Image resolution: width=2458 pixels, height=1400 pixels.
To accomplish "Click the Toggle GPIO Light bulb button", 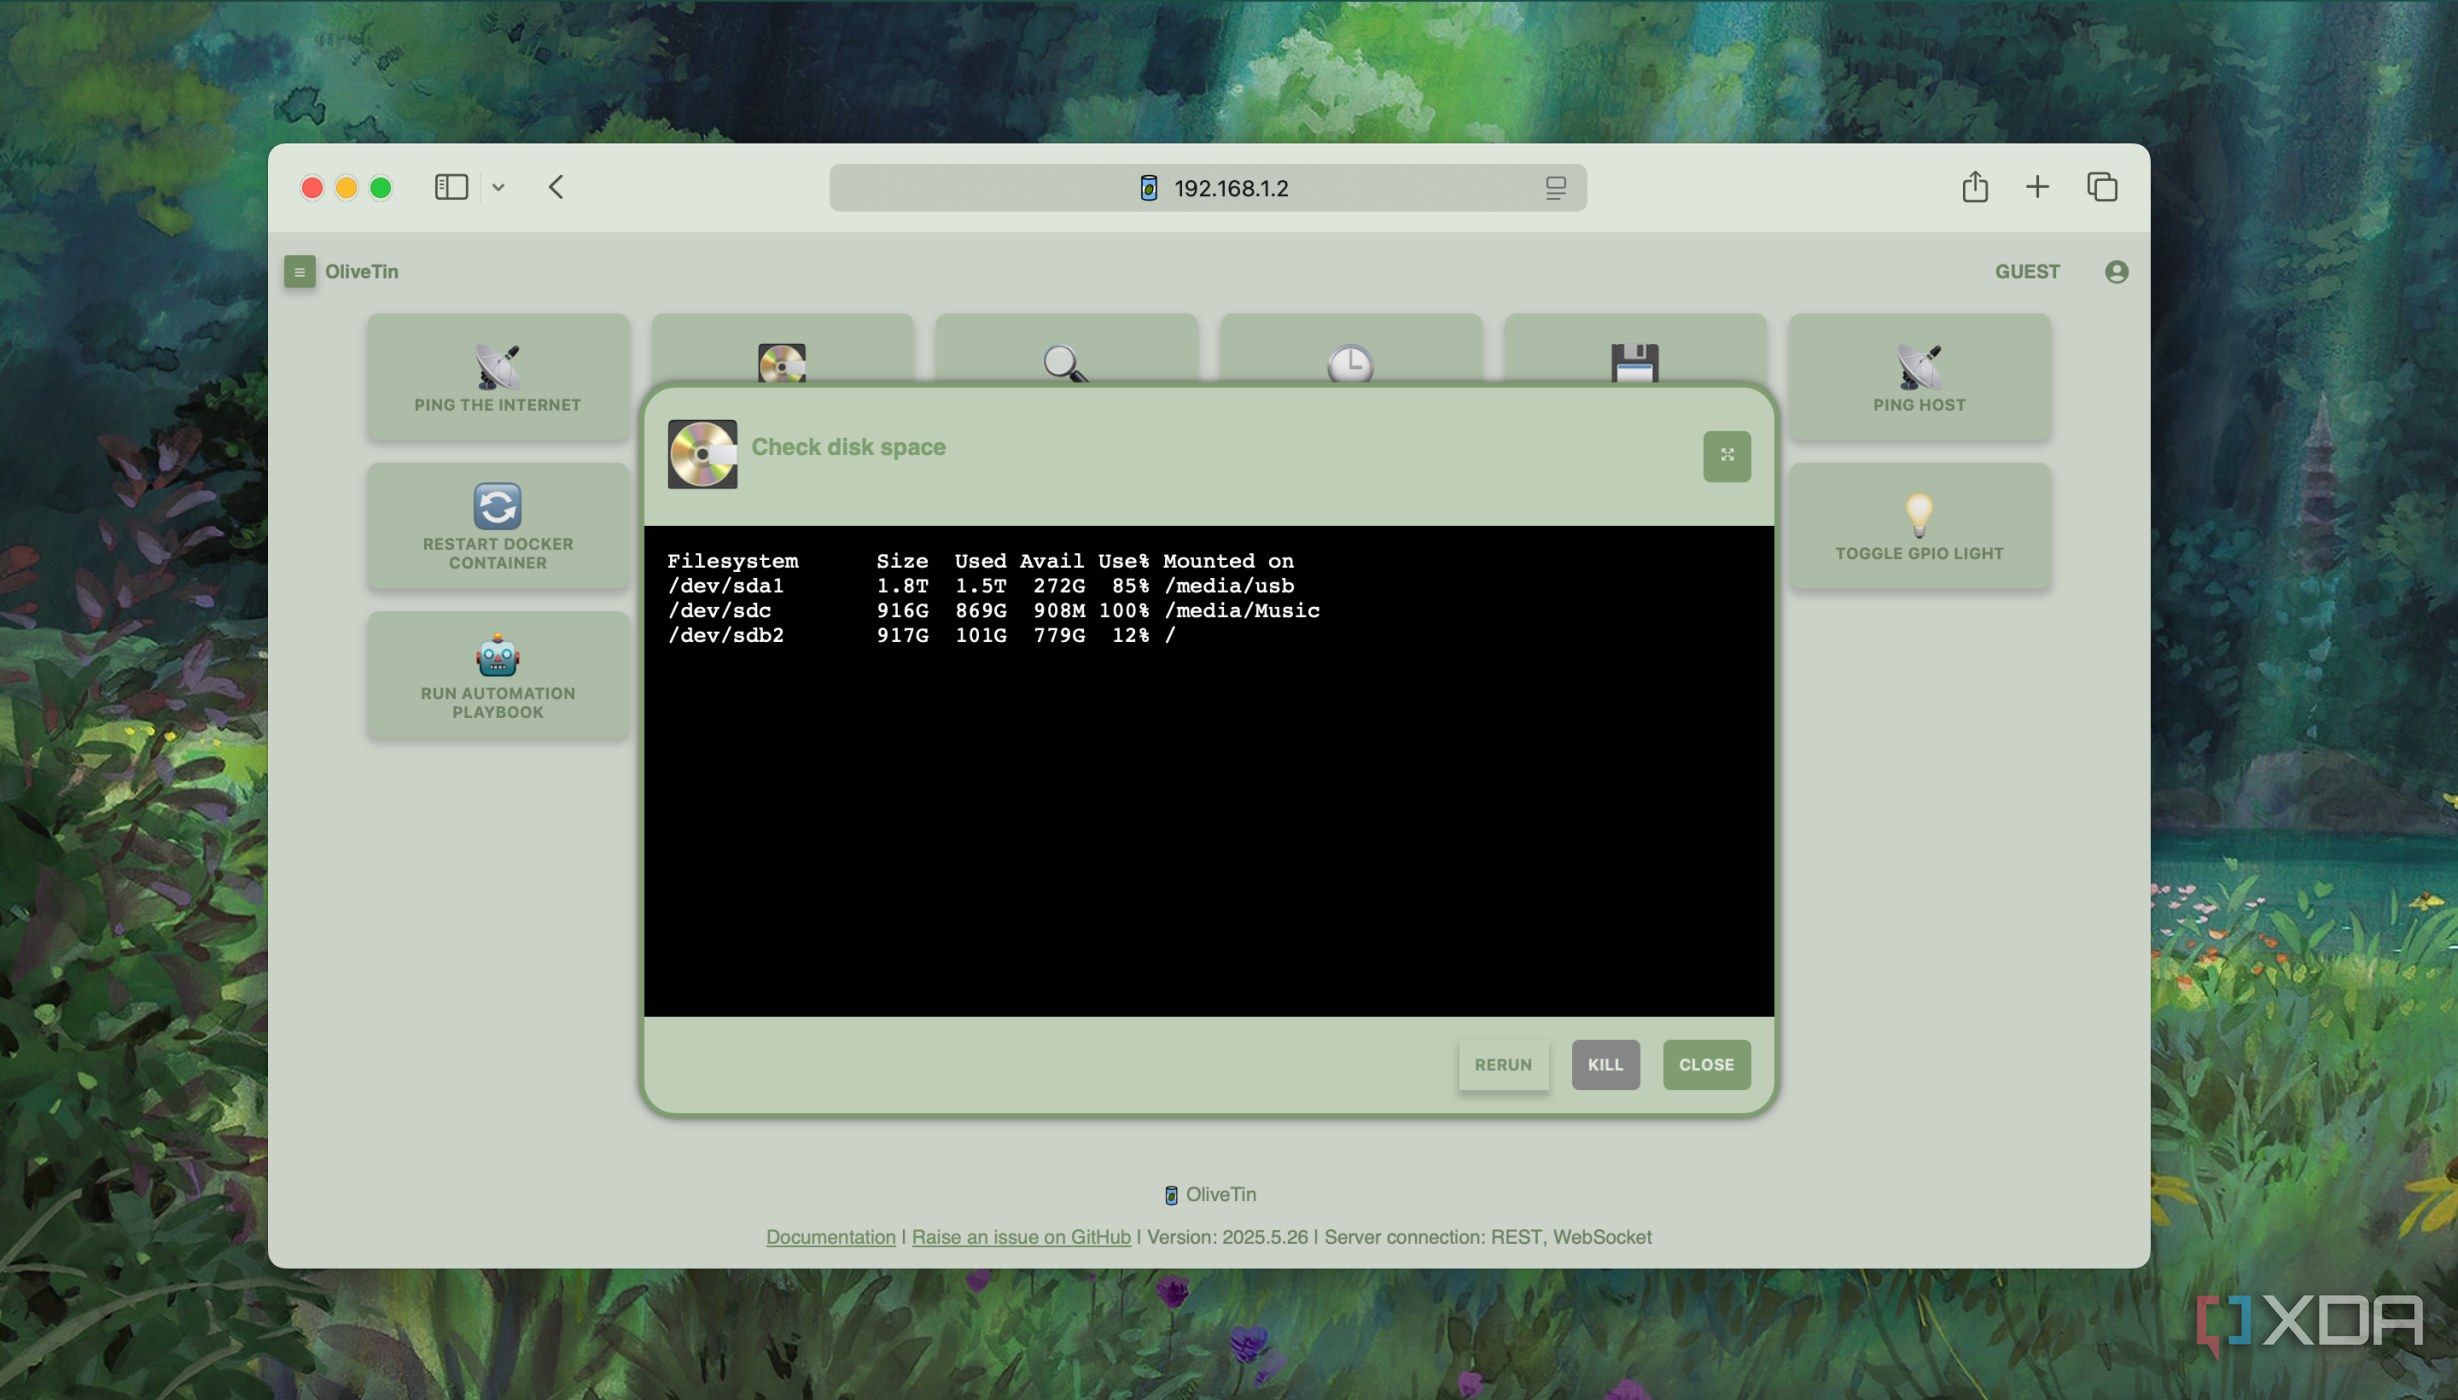I will point(1918,526).
